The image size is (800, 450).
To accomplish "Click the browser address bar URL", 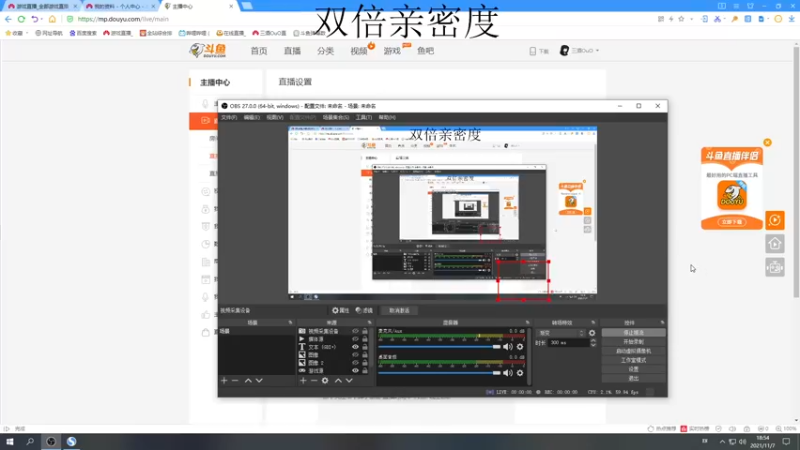I will (x=123, y=19).
